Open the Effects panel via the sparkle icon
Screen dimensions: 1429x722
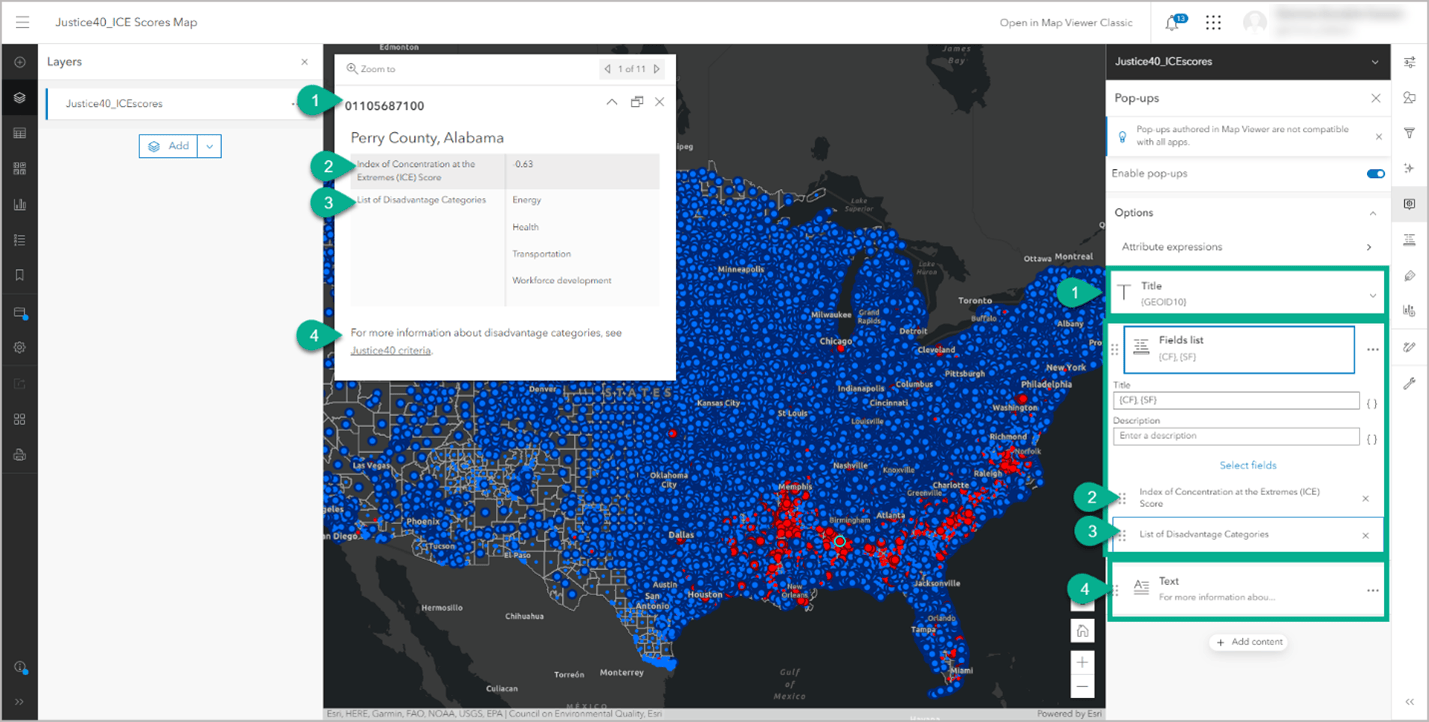coord(1410,168)
